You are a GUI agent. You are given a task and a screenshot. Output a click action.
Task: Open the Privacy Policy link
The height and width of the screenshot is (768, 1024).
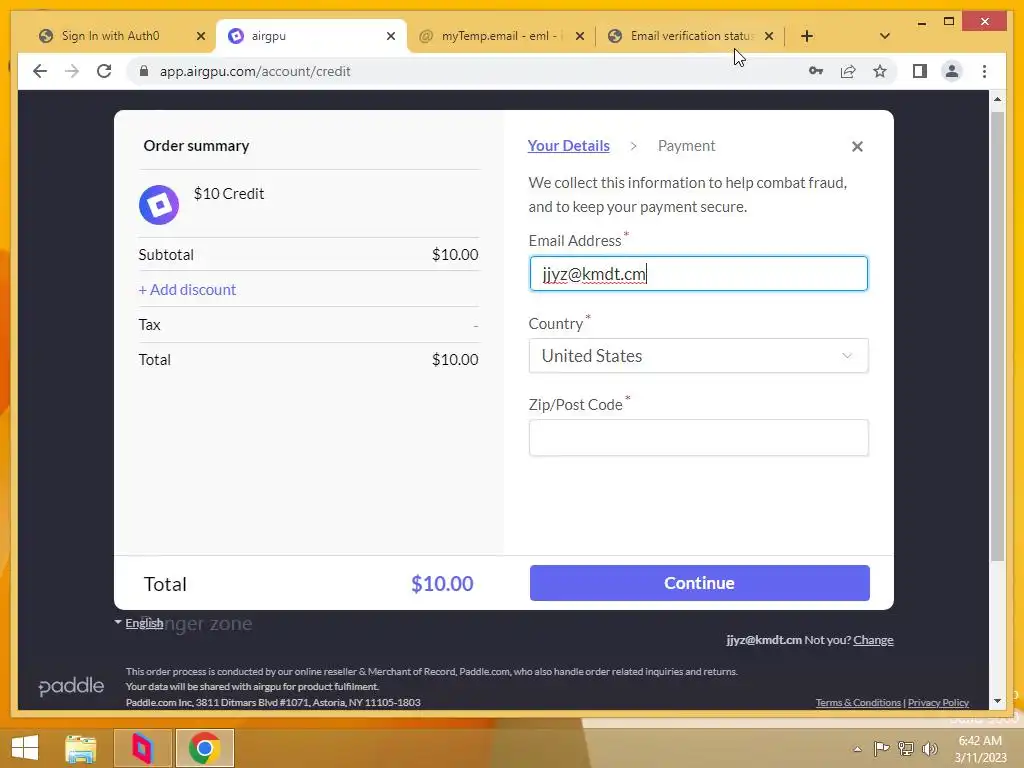[x=938, y=703]
